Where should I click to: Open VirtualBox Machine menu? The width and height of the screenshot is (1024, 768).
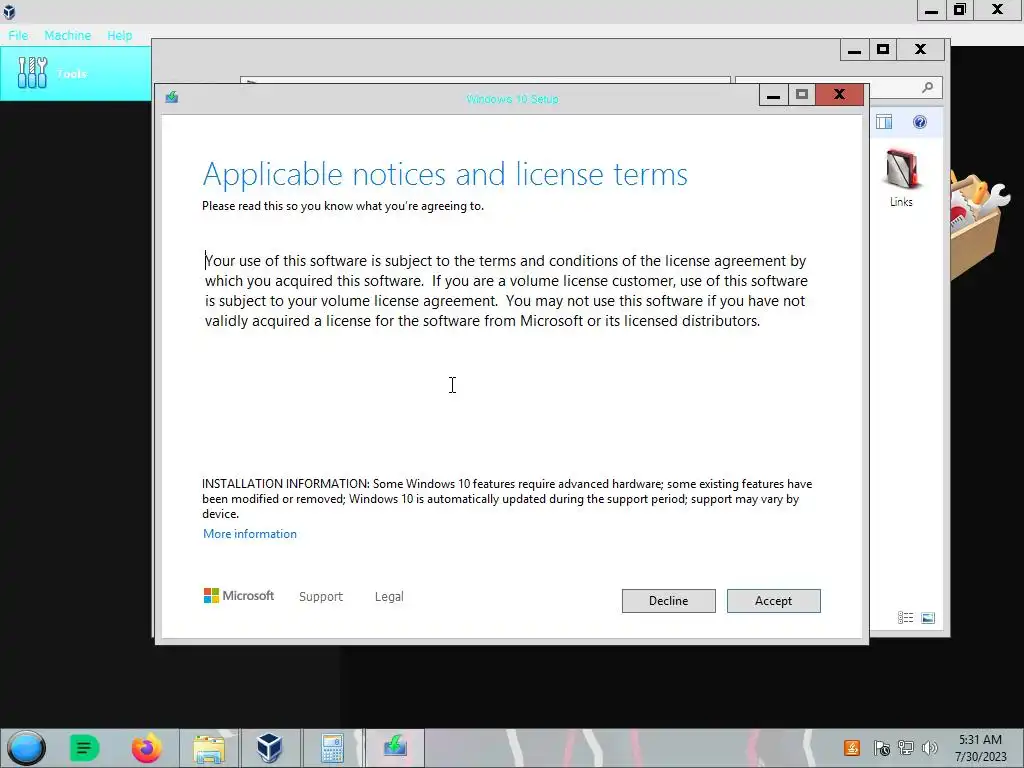[68, 35]
